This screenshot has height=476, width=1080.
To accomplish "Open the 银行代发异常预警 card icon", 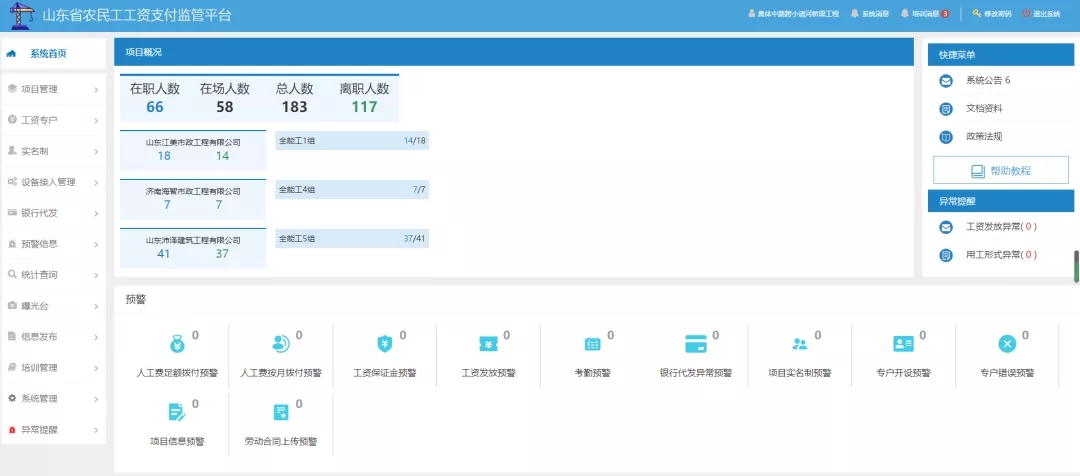I will point(696,344).
